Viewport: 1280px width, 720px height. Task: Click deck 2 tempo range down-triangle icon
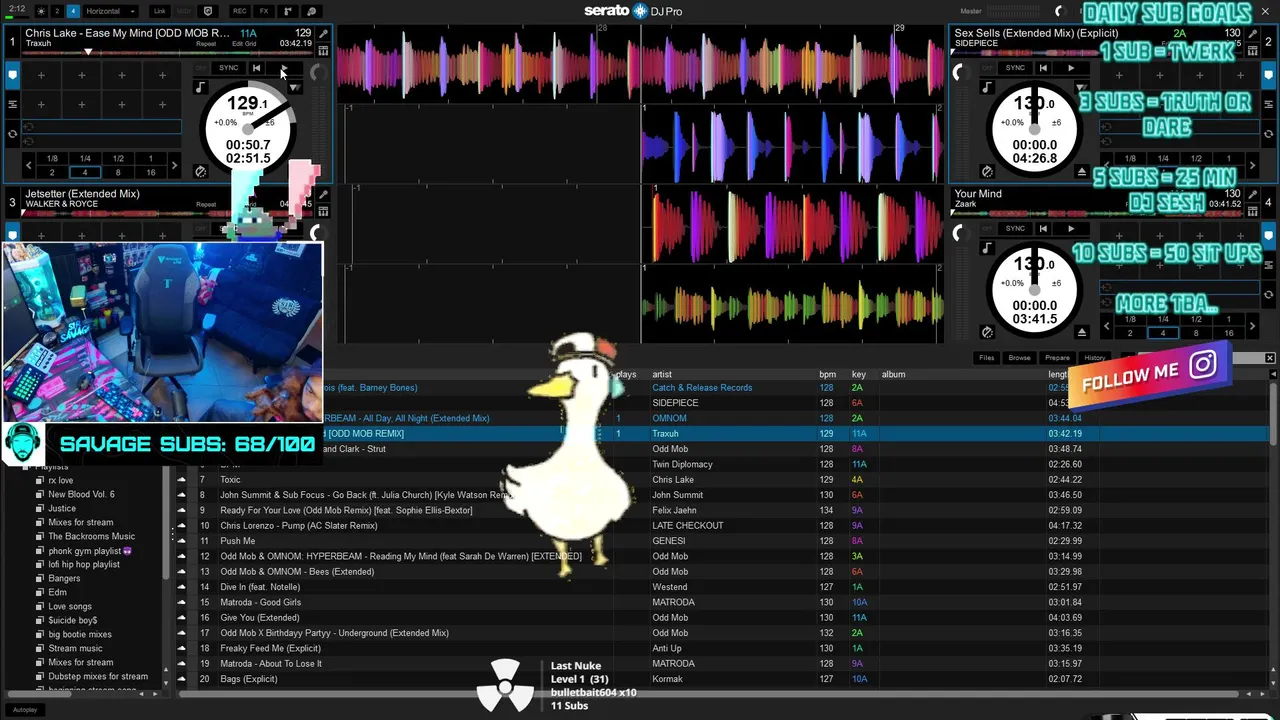point(1082,88)
